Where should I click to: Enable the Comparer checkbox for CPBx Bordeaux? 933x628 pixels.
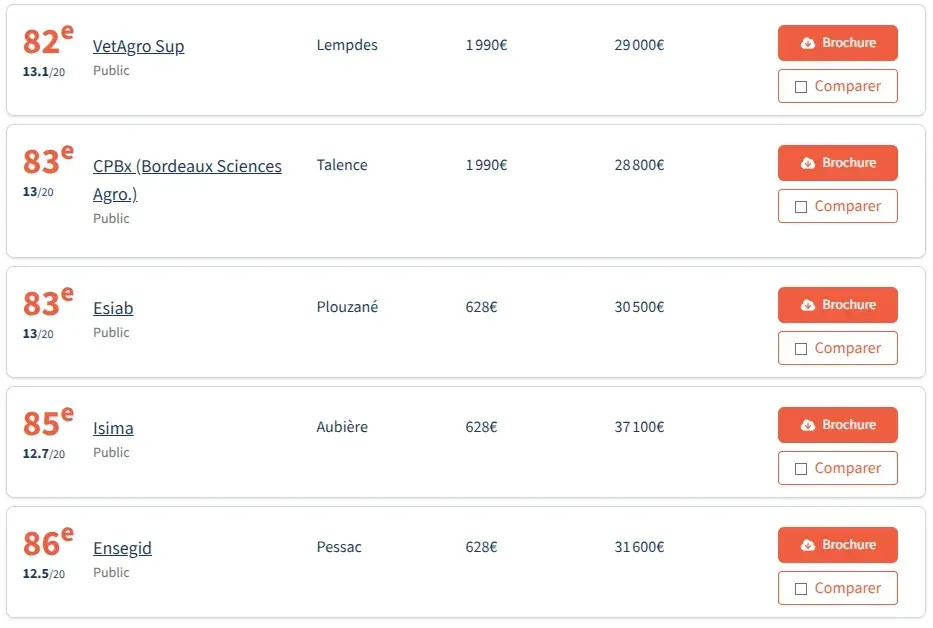pyautogui.click(x=801, y=207)
